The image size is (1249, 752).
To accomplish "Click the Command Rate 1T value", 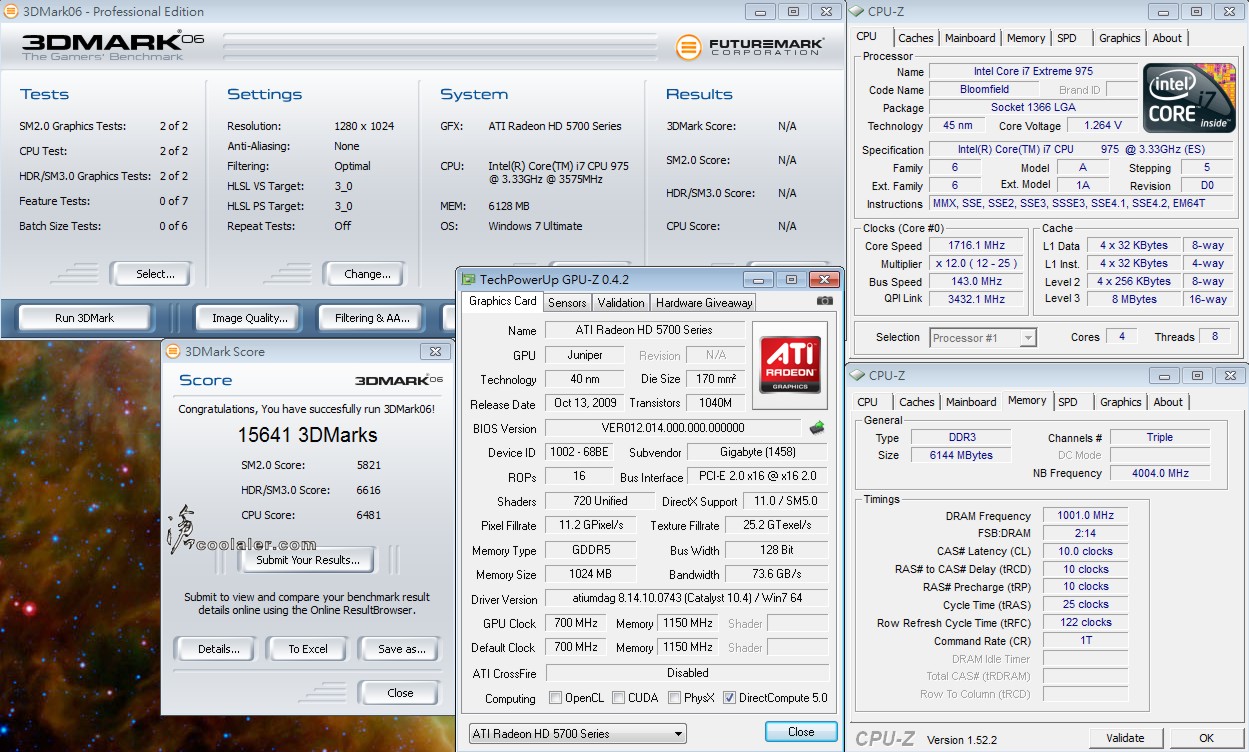I will (1085, 641).
